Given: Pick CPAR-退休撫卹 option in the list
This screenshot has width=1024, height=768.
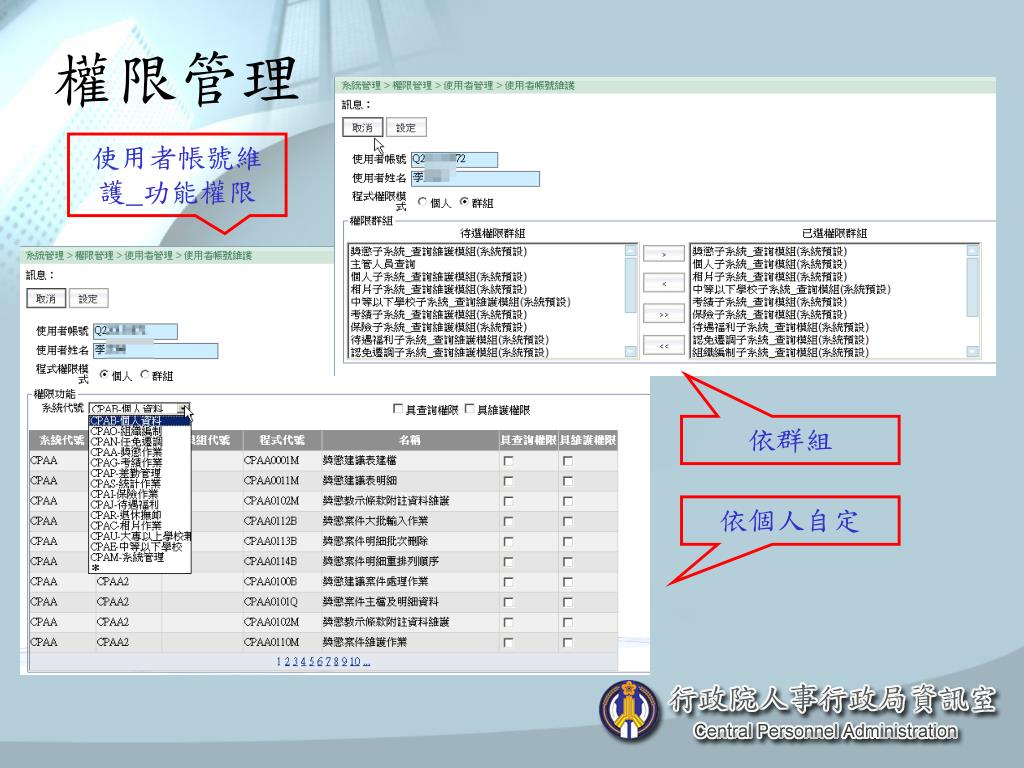Looking at the screenshot, I should pos(140,515).
